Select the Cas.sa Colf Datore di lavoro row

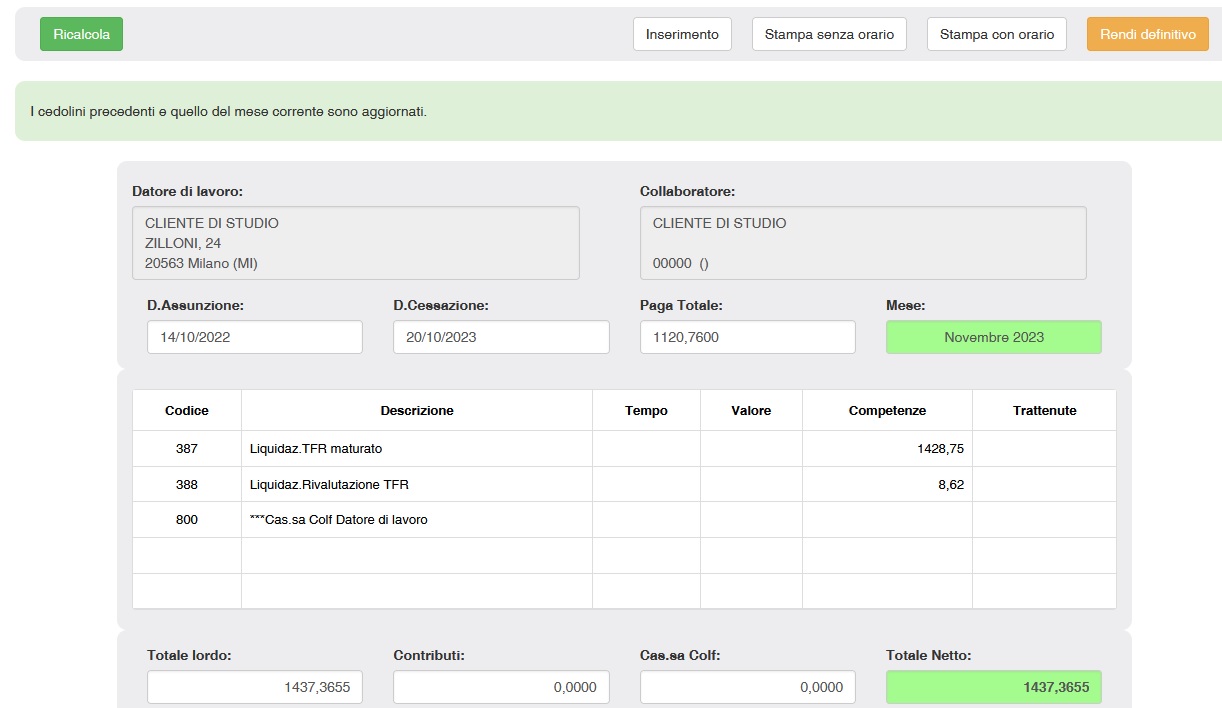[x=416, y=520]
